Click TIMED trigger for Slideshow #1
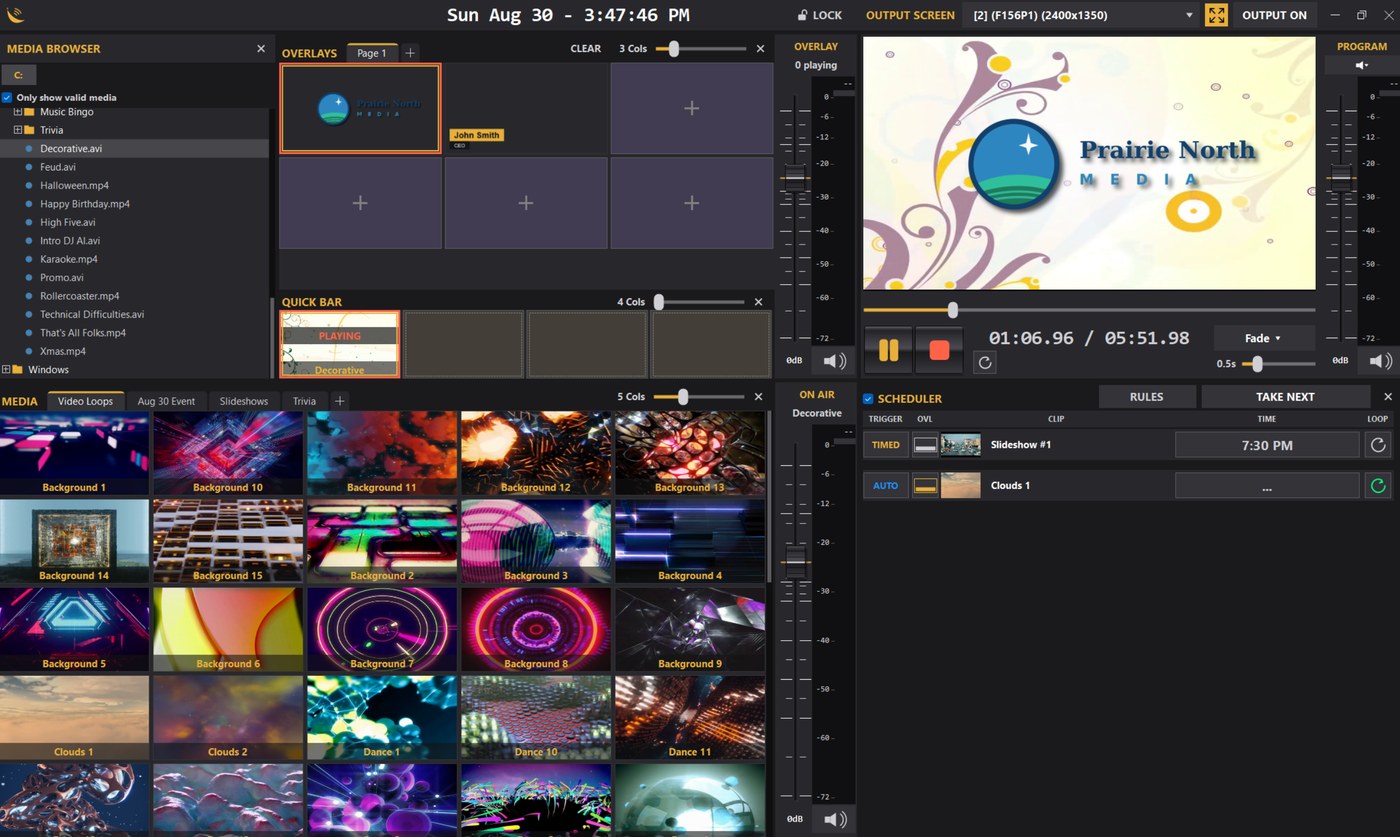Viewport: 1400px width, 837px height. click(885, 445)
